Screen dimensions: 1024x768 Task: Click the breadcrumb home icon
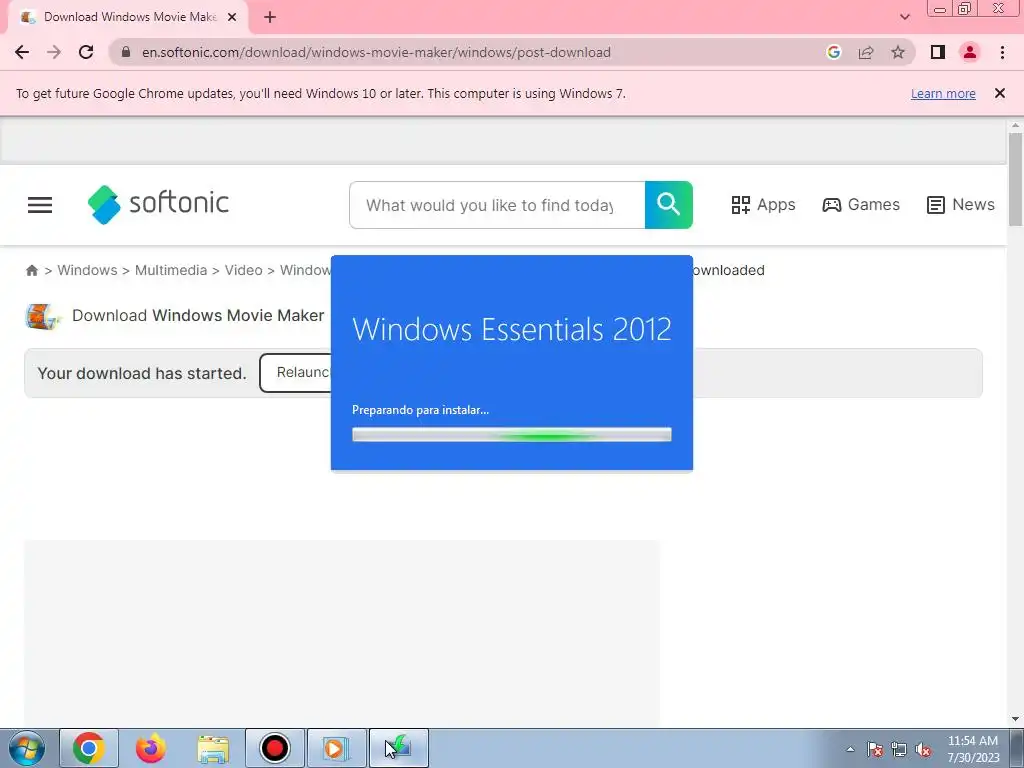pos(31,270)
